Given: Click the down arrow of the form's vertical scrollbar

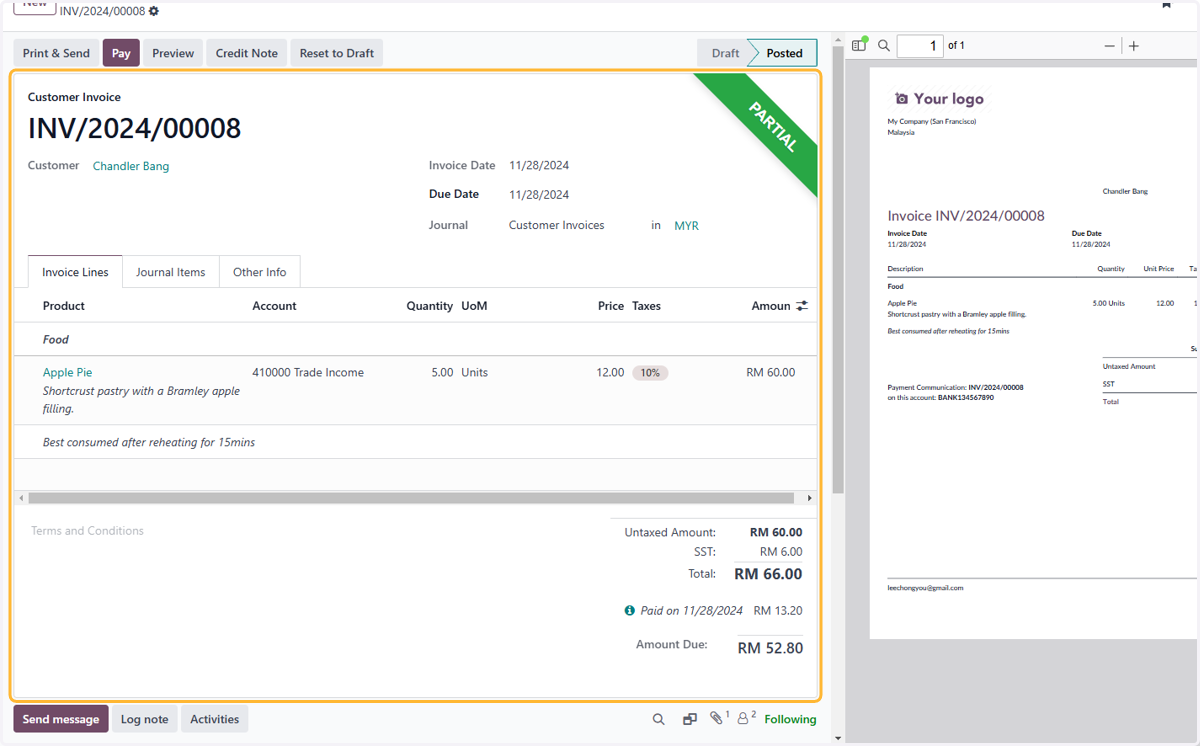Looking at the screenshot, I should (838, 738).
